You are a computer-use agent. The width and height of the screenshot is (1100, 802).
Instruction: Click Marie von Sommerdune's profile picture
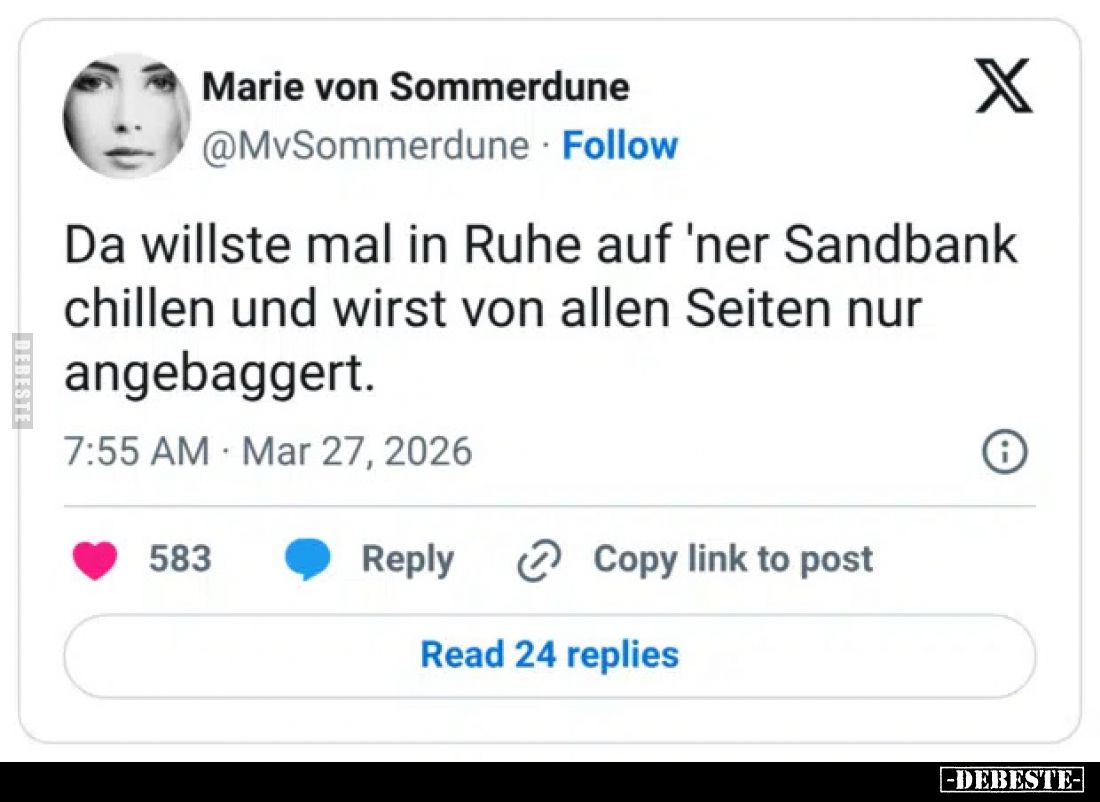click(125, 116)
